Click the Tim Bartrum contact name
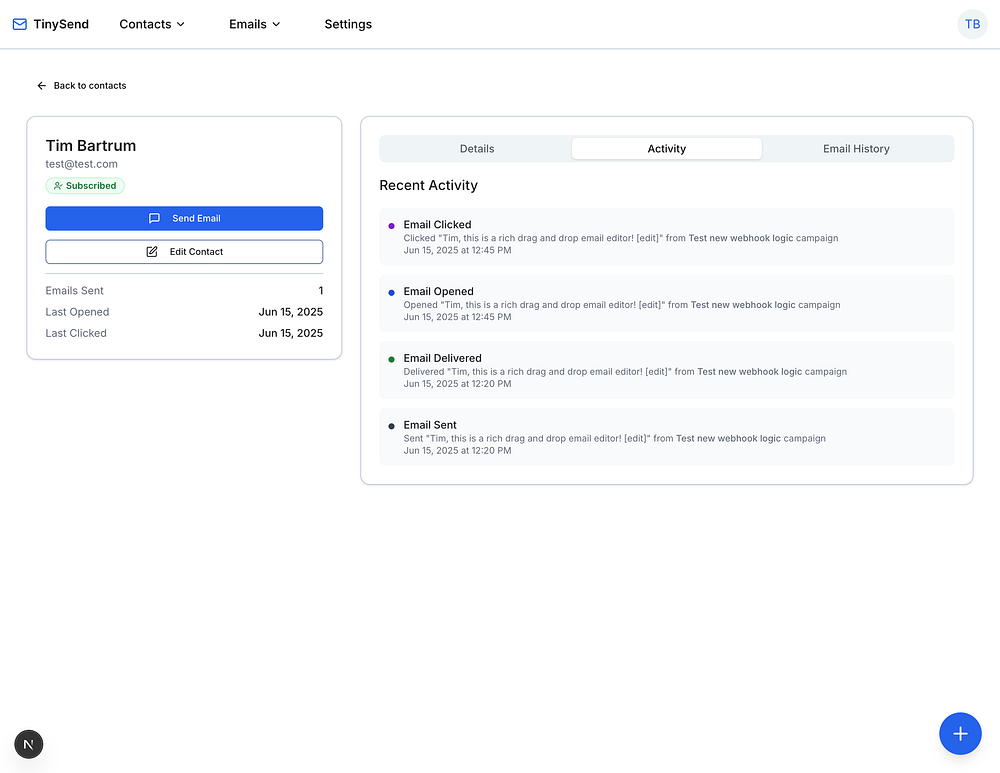Screen dimensions: 1000x773 (x=91, y=145)
